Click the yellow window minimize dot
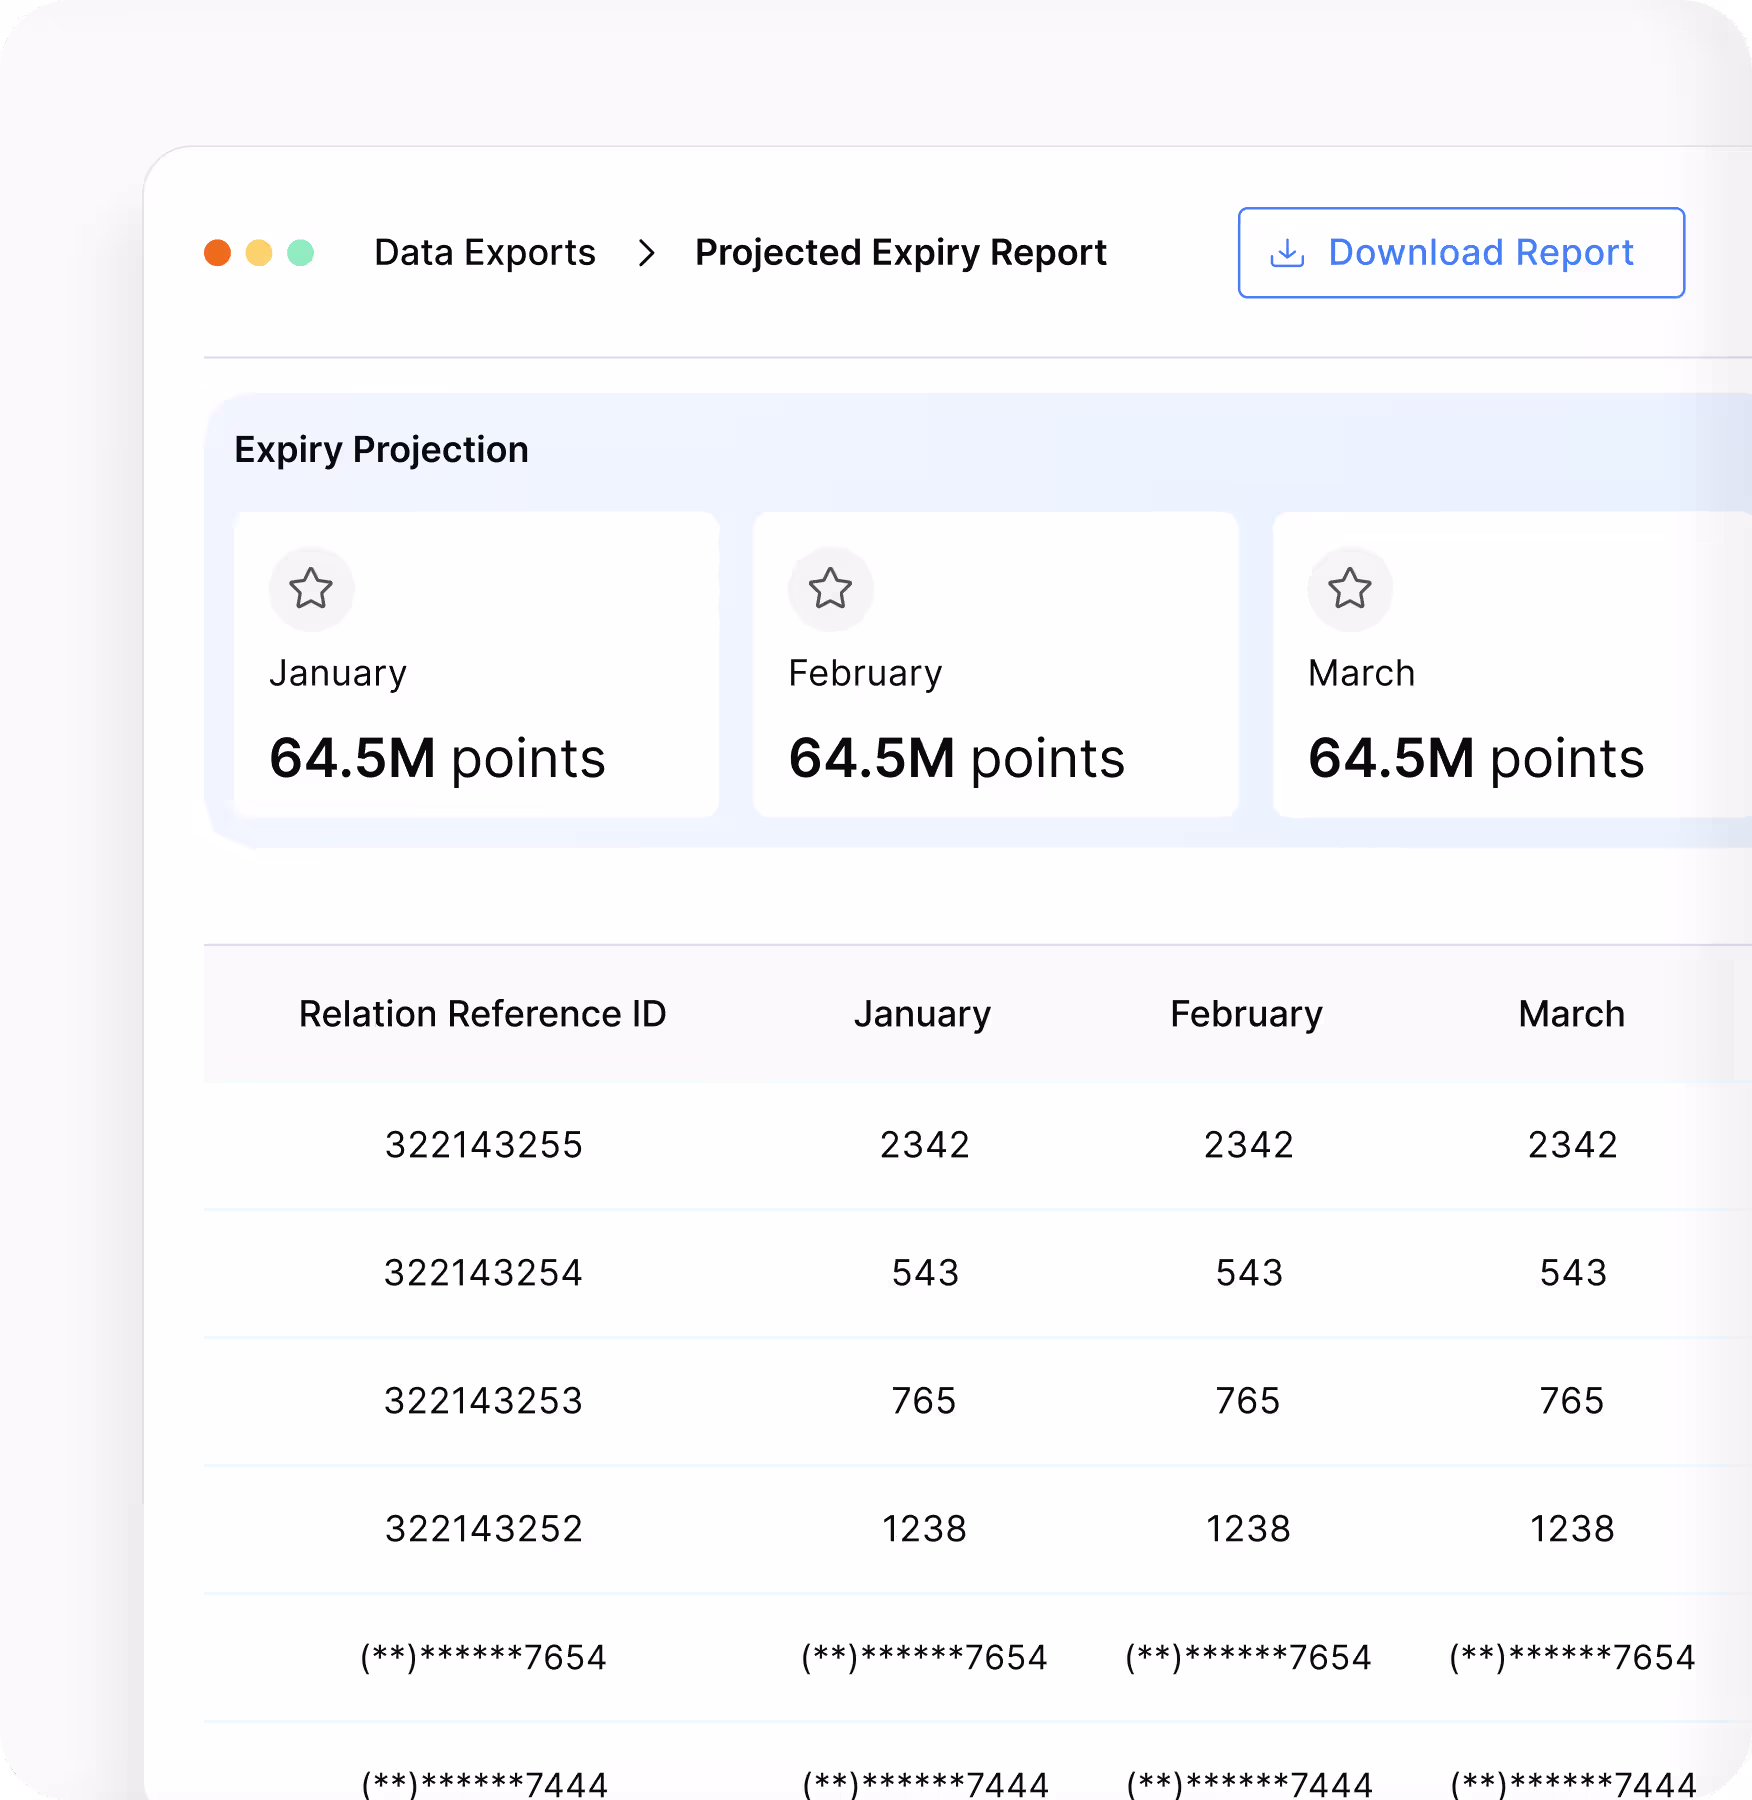 click(259, 253)
